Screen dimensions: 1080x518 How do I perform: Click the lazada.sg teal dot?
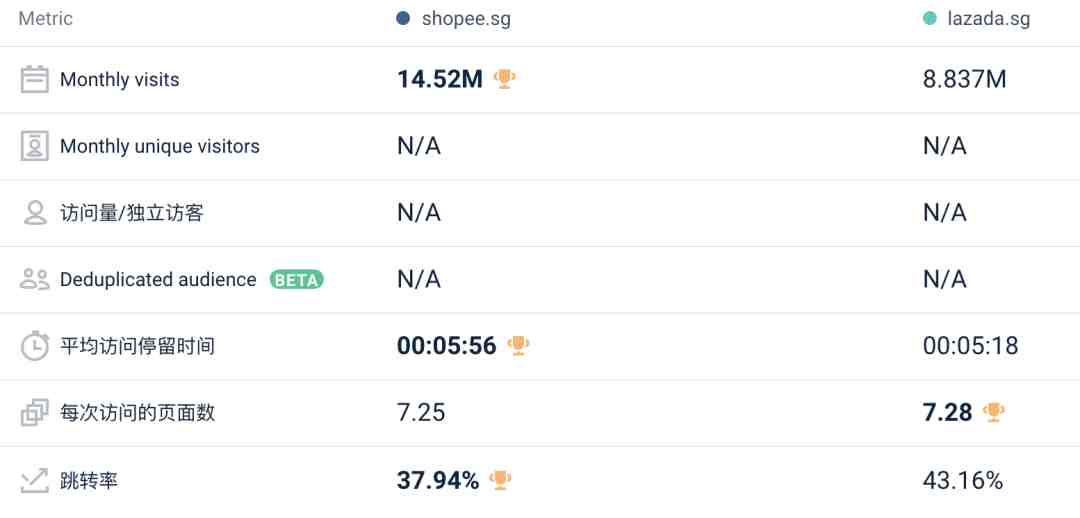pos(930,19)
